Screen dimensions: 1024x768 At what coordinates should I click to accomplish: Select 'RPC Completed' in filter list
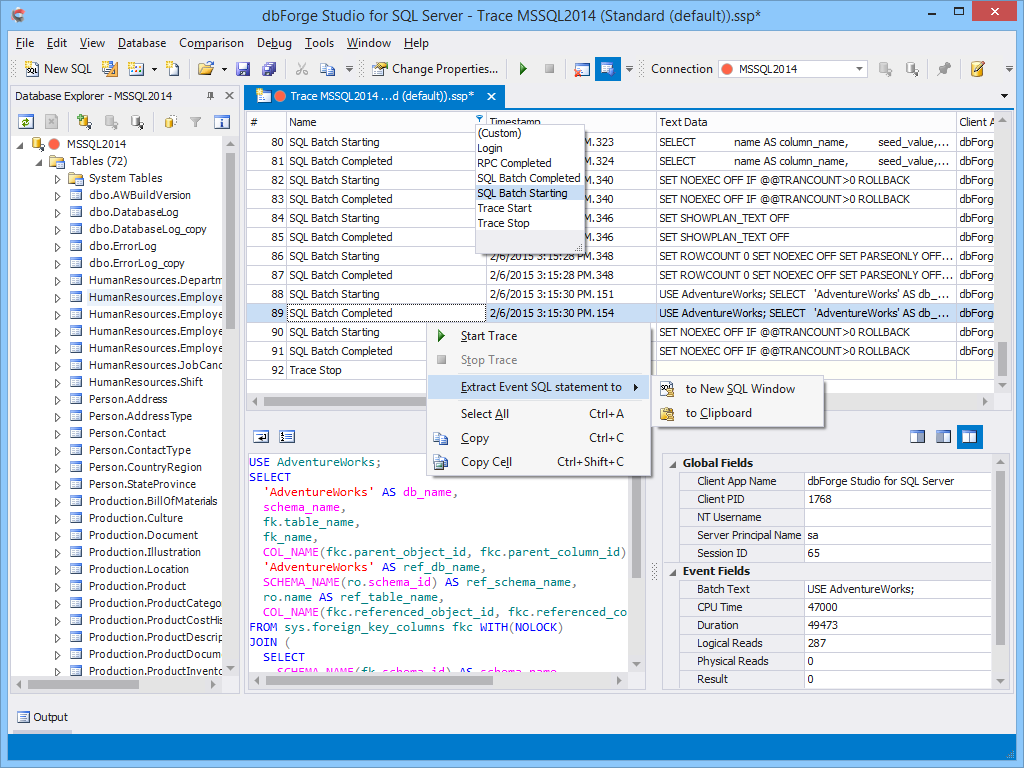[x=514, y=163]
